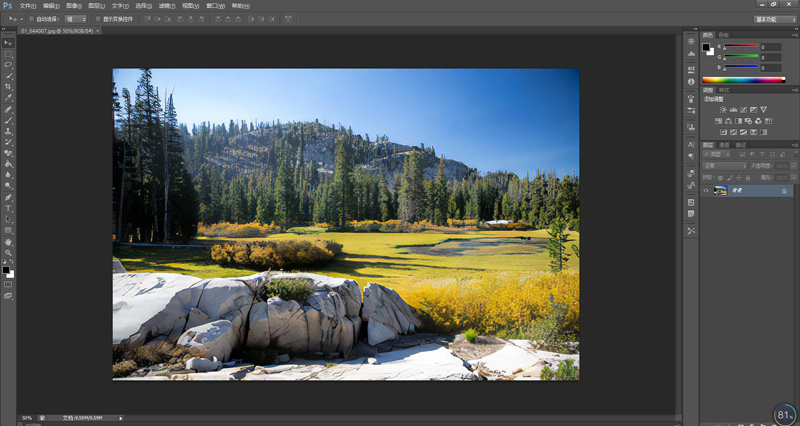Click the foreground color swatch in toolbox

pyautogui.click(x=6, y=270)
